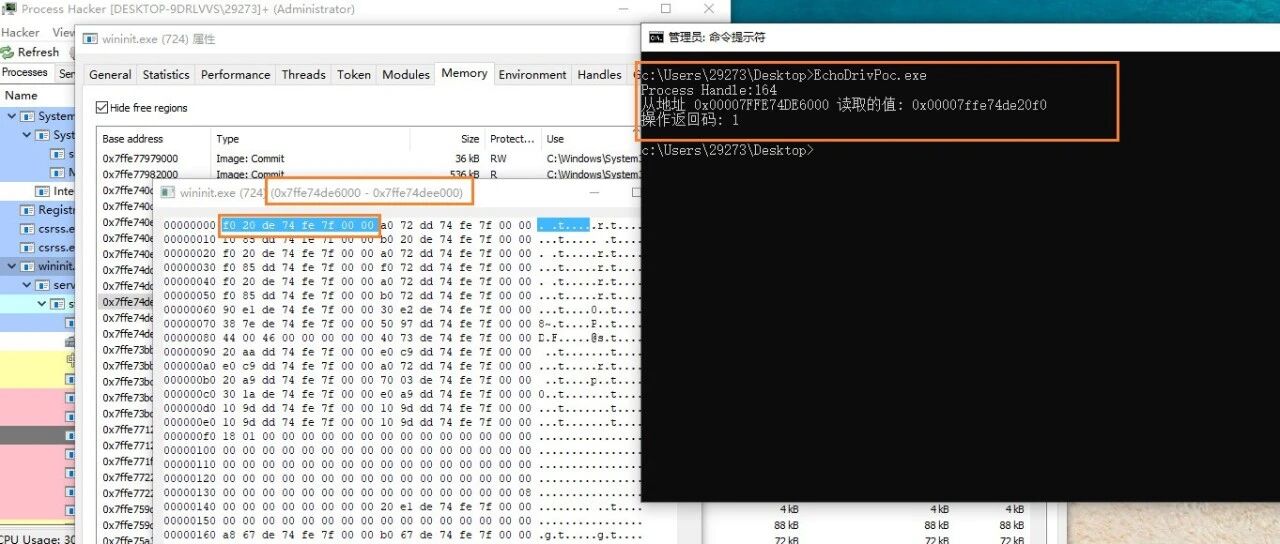Click the hex viewer address range title

pyautogui.click(x=368, y=192)
